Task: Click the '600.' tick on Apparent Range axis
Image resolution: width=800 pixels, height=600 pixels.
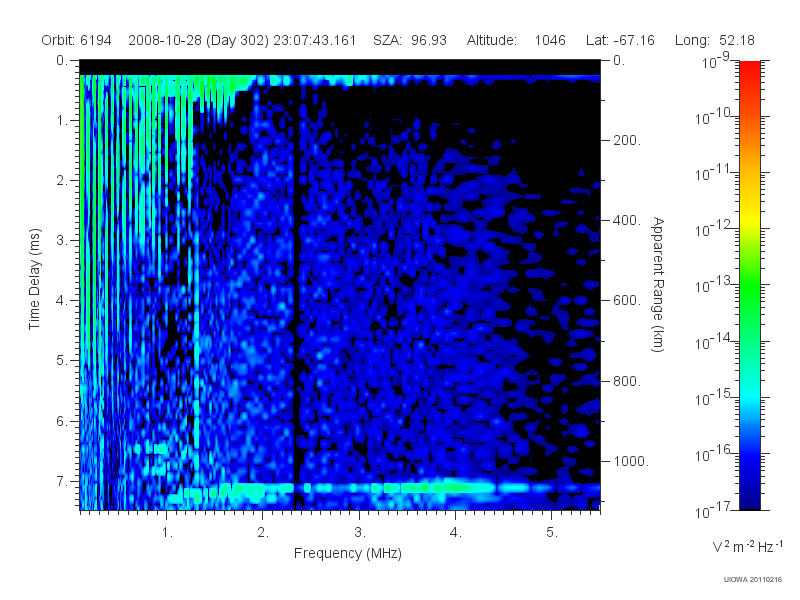Action: click(627, 301)
